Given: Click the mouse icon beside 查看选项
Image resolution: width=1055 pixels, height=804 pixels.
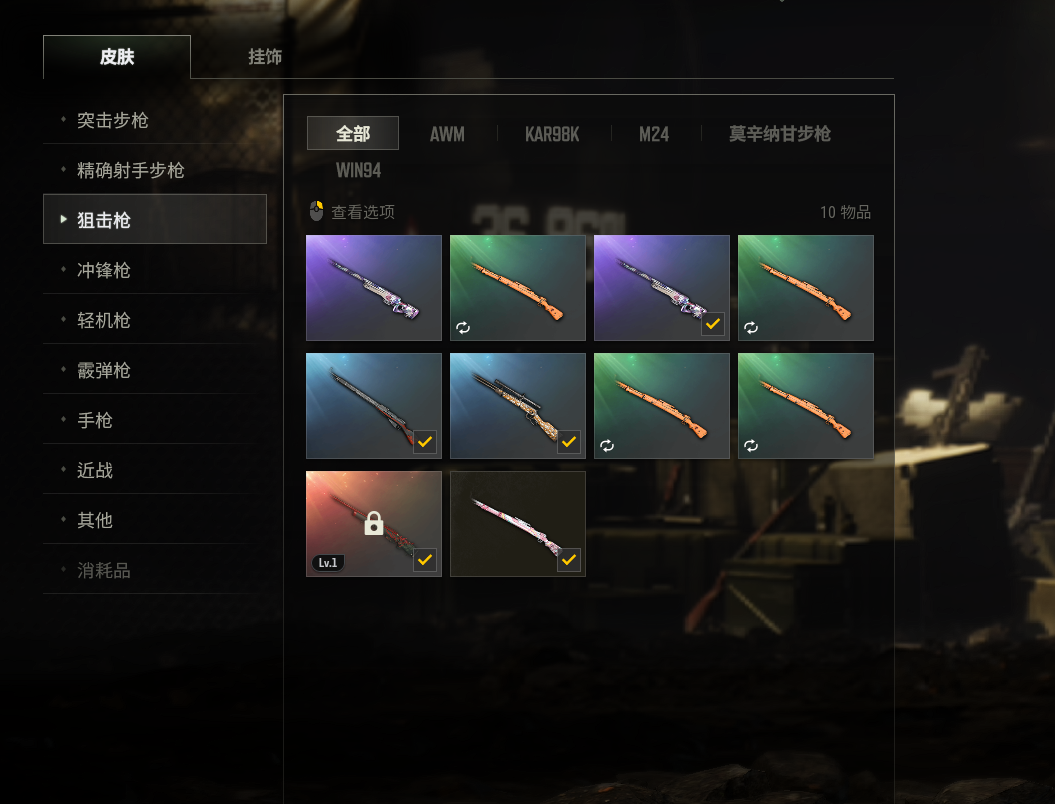Looking at the screenshot, I should tap(316, 211).
